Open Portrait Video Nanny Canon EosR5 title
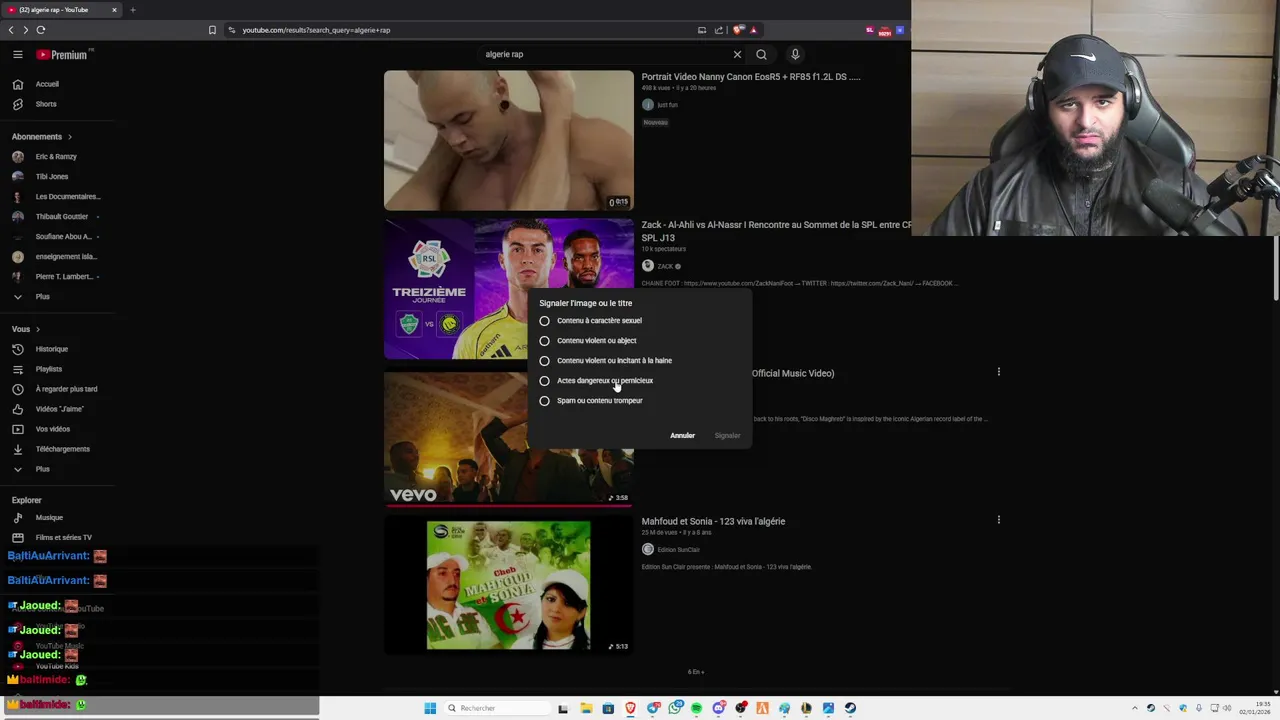 [x=751, y=77]
